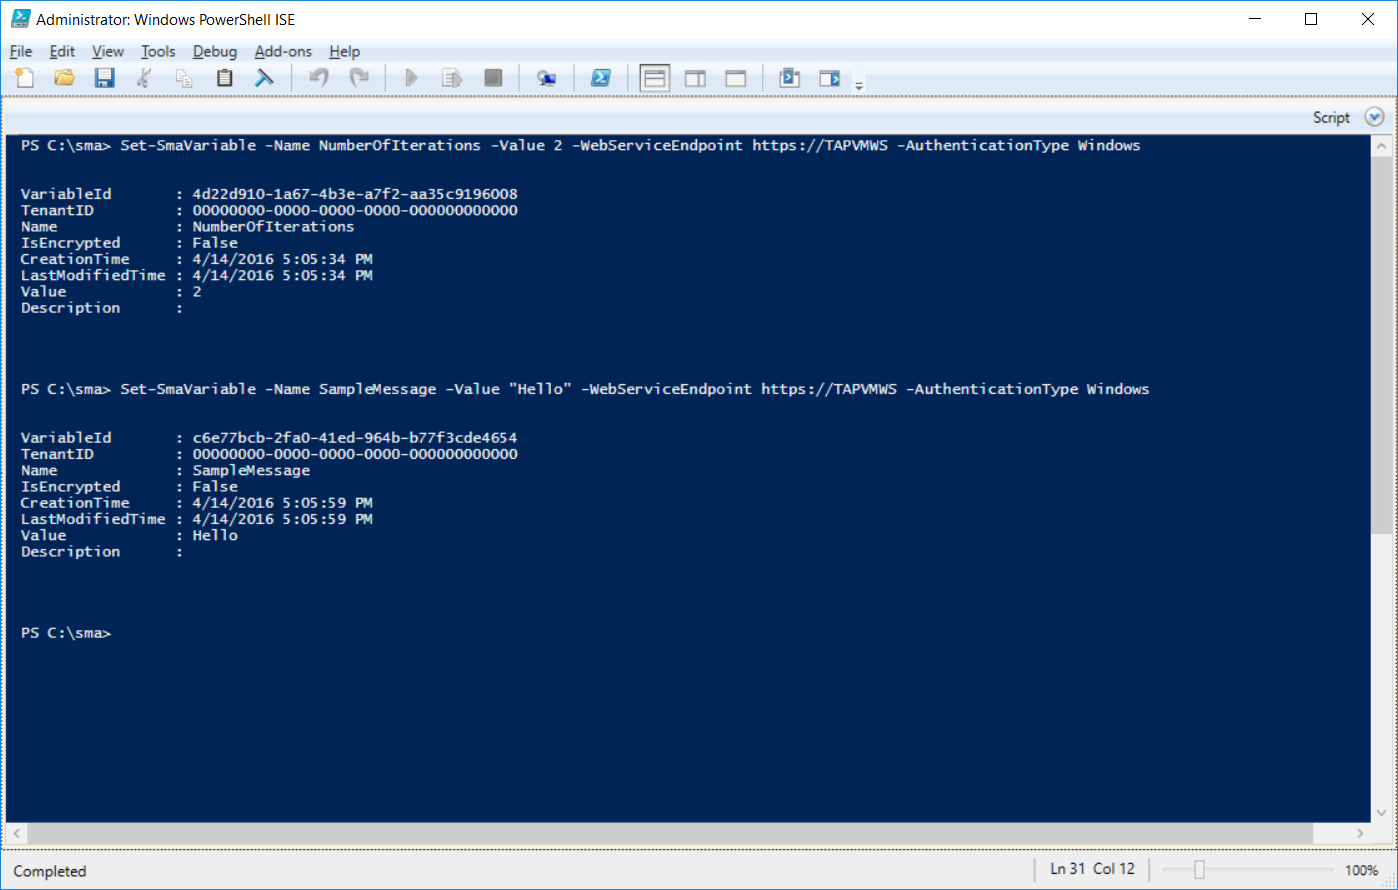Select the Stop Operation icon
The image size is (1398, 890).
coord(492,77)
